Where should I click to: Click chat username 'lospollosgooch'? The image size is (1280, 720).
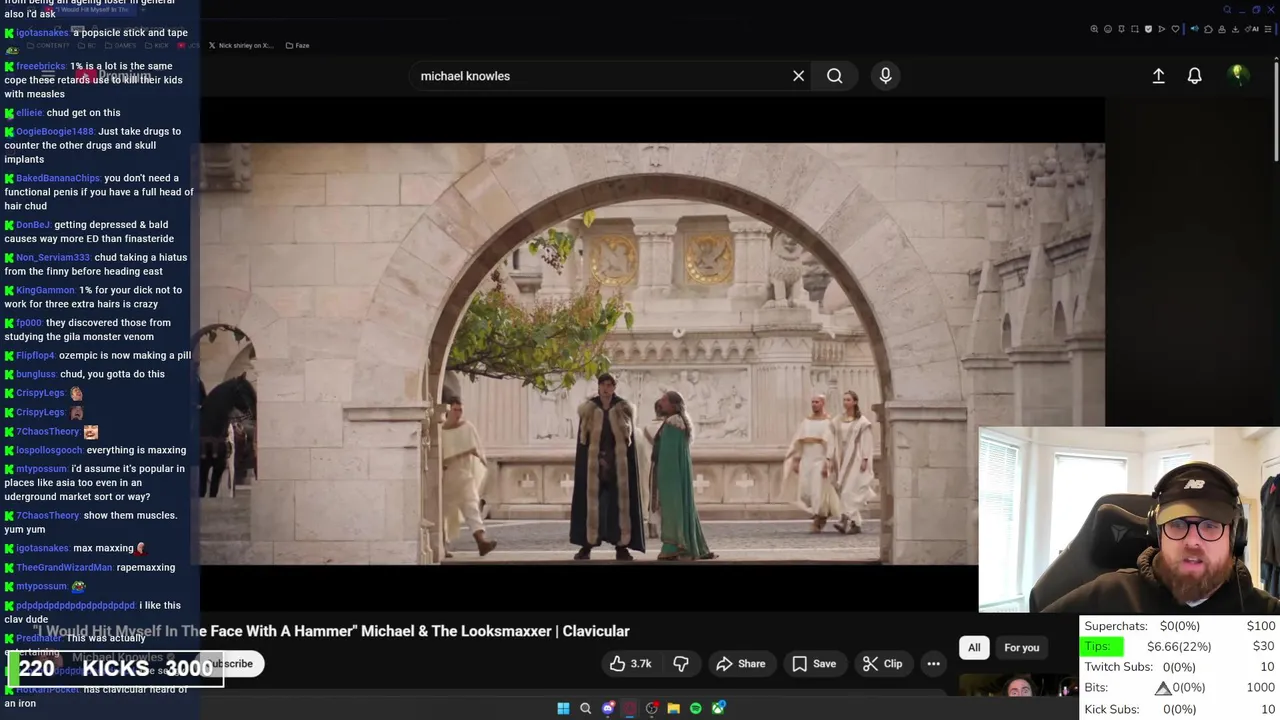pyautogui.click(x=49, y=450)
